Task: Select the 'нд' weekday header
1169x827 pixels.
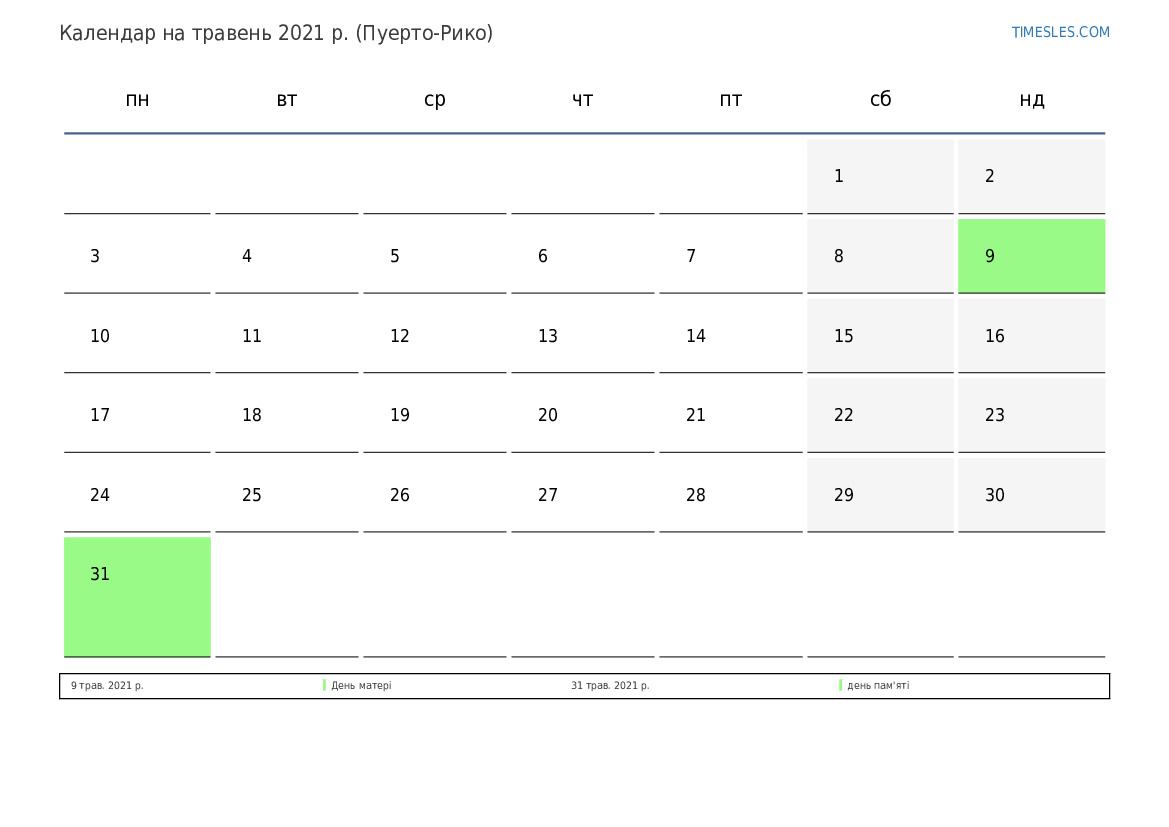Action: click(1031, 99)
